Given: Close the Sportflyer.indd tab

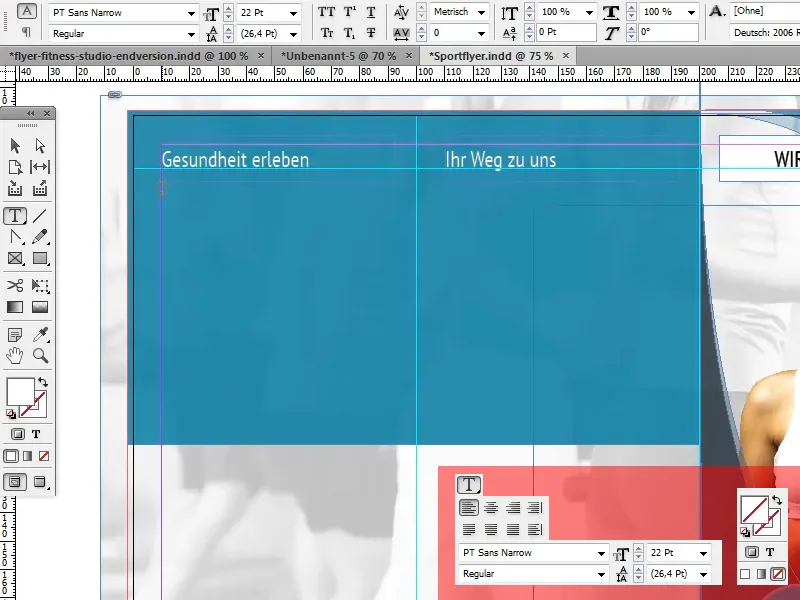Looking at the screenshot, I should (x=566, y=56).
